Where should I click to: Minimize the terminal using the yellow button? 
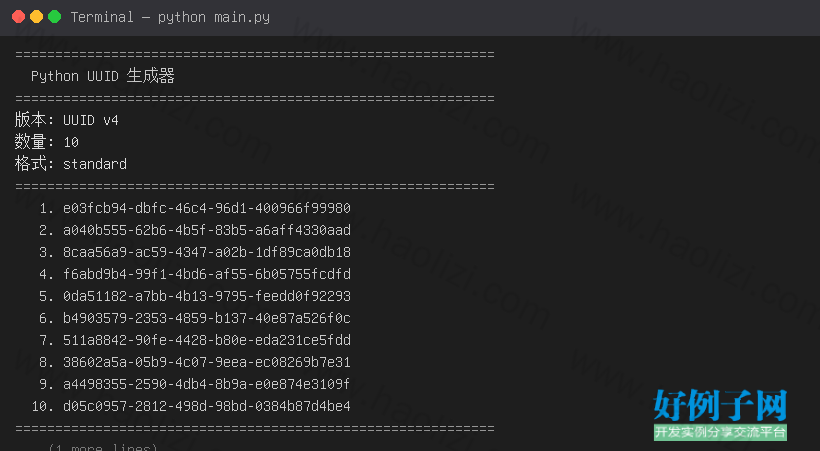(x=37, y=17)
